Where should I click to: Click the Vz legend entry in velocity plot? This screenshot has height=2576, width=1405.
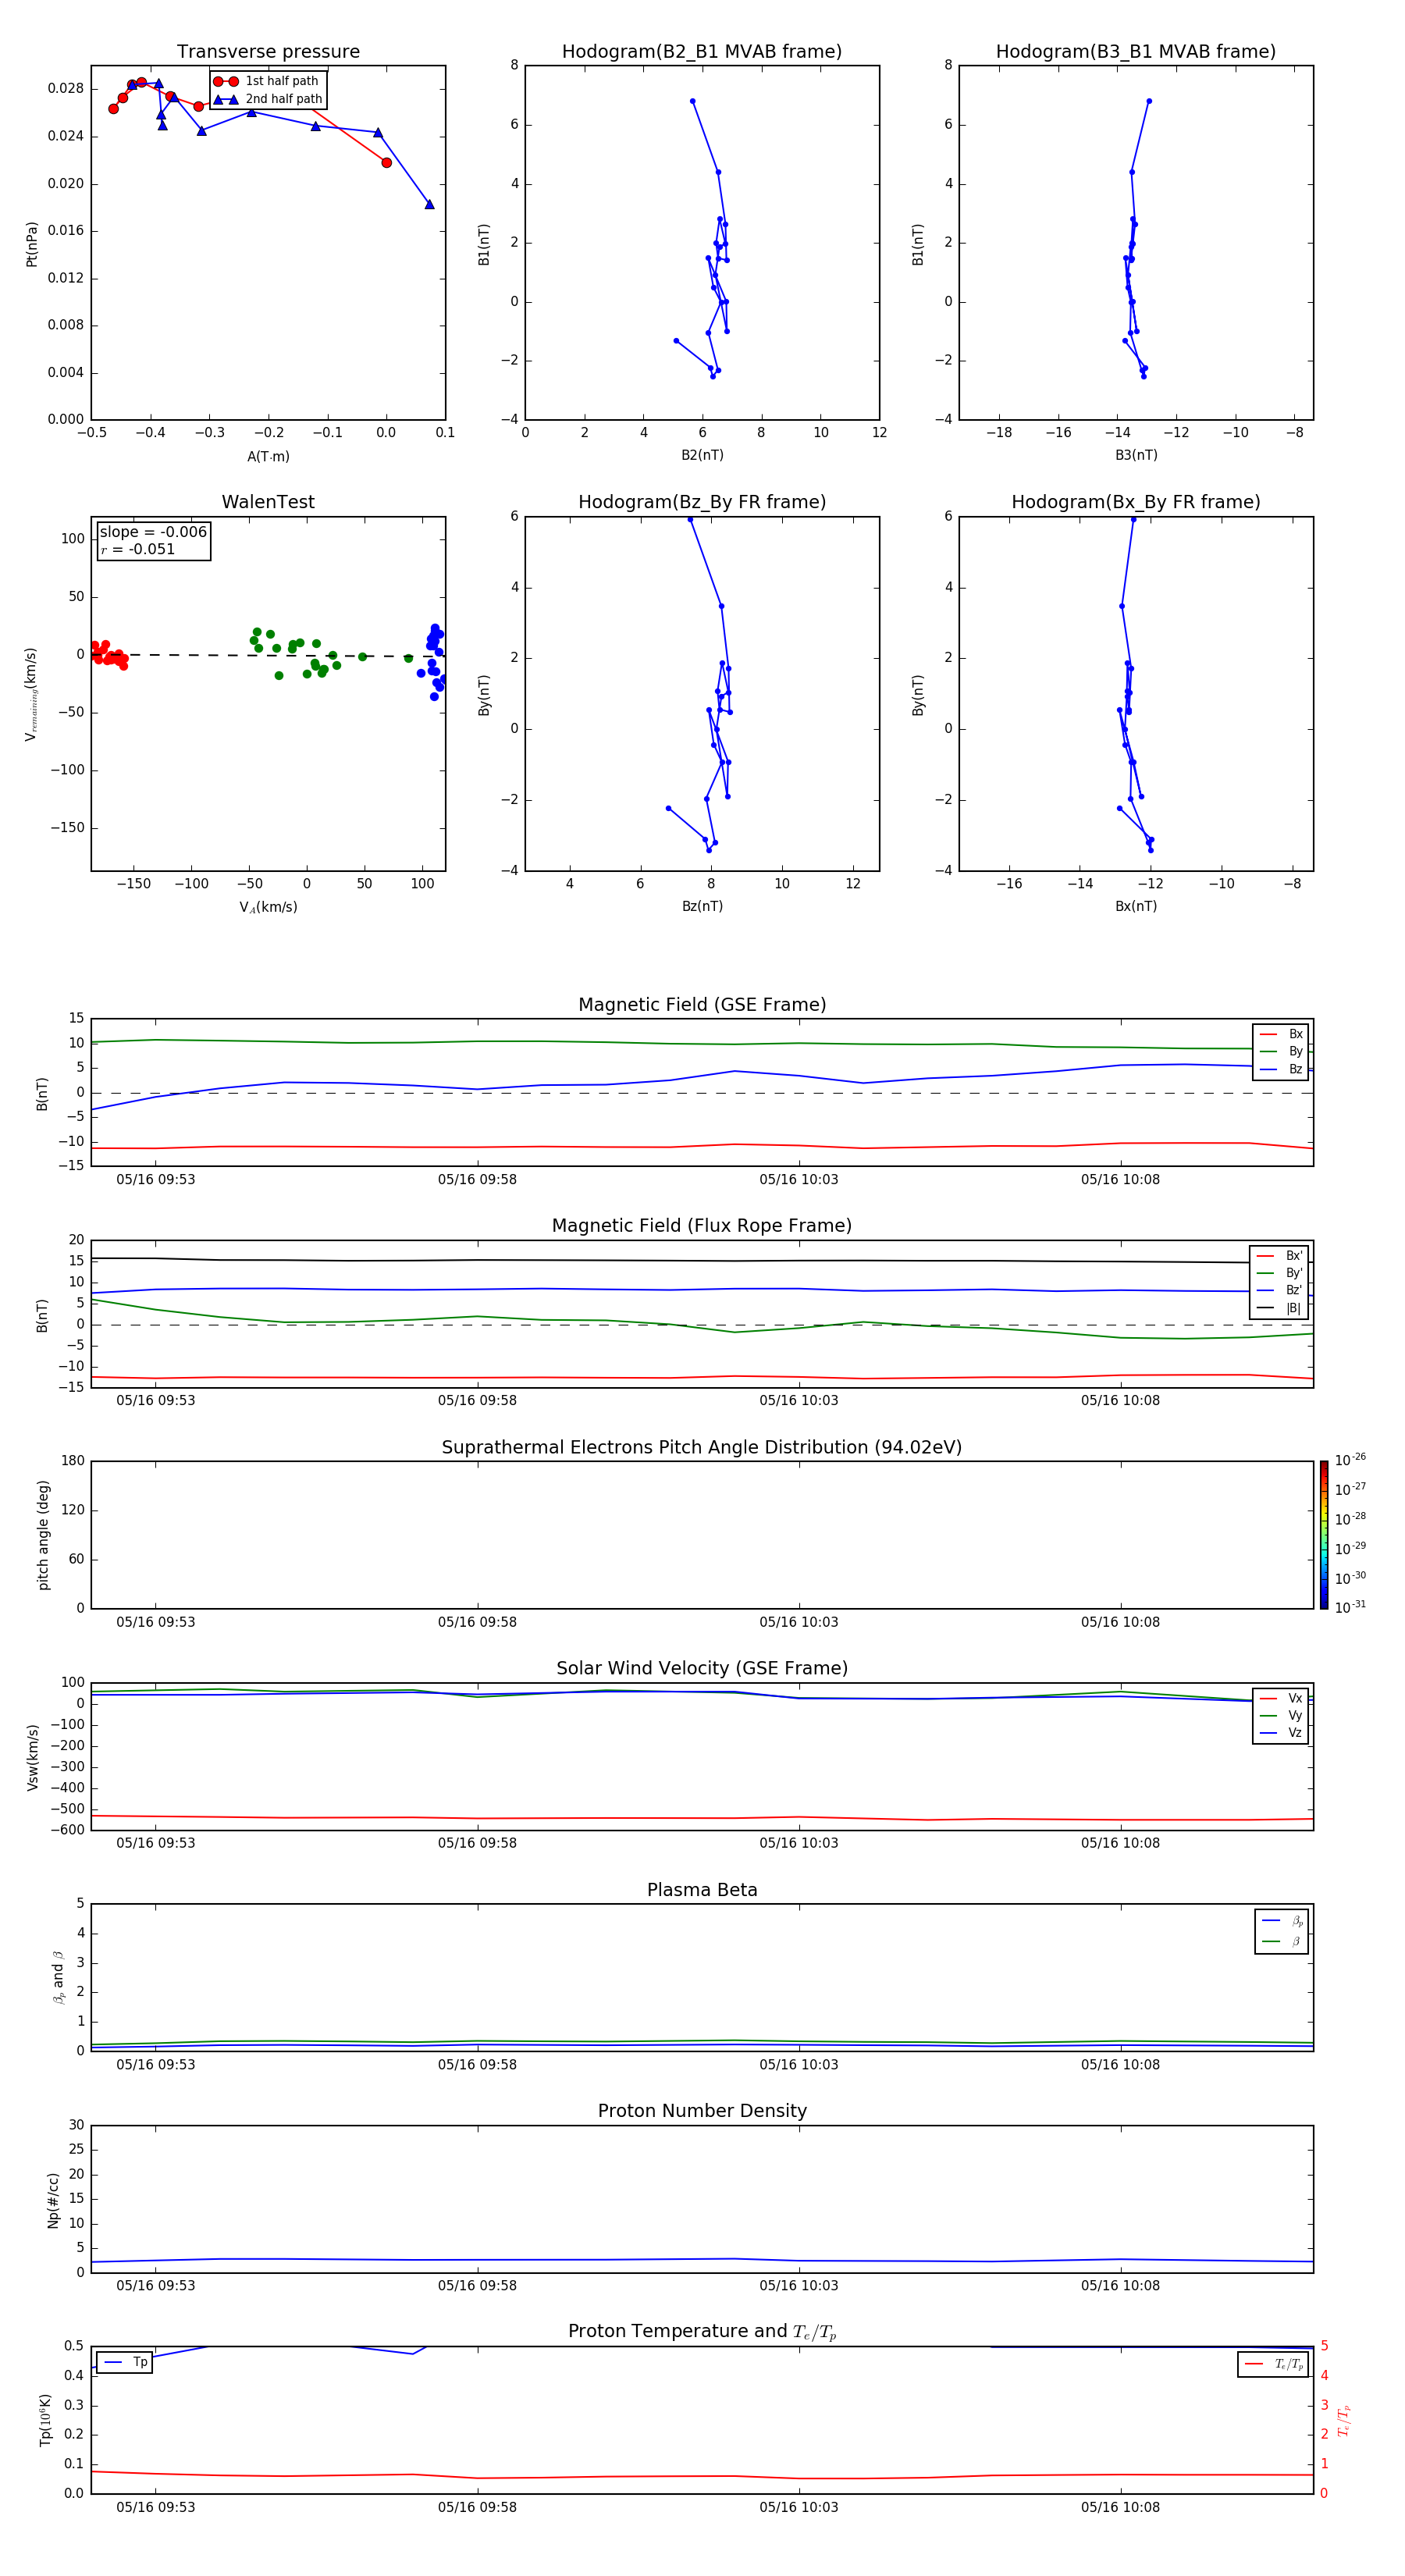coord(1281,1733)
